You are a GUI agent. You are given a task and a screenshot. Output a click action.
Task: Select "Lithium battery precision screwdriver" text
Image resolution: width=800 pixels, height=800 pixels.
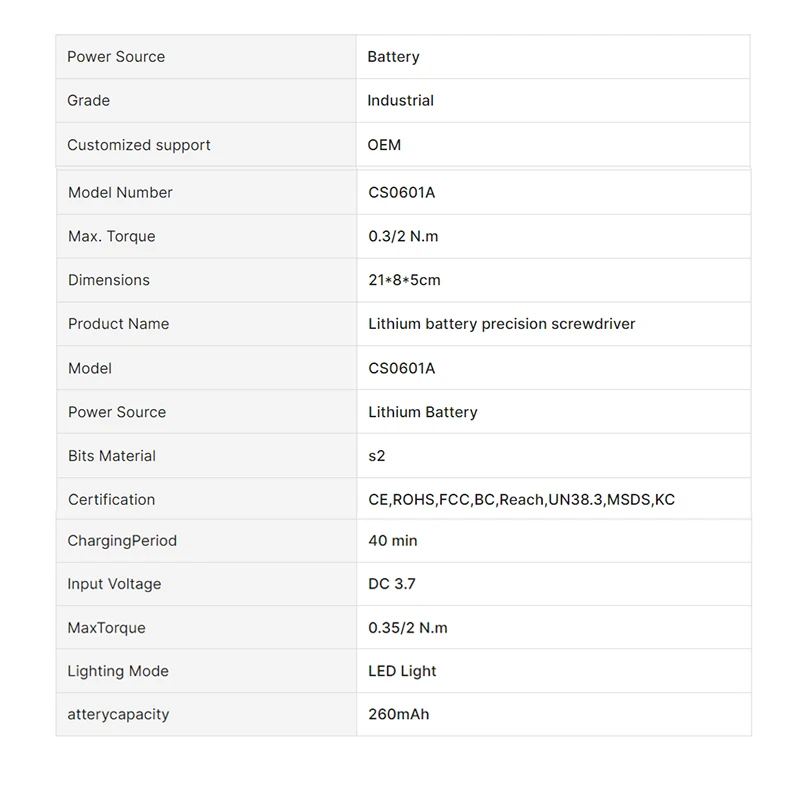pyautogui.click(x=501, y=324)
